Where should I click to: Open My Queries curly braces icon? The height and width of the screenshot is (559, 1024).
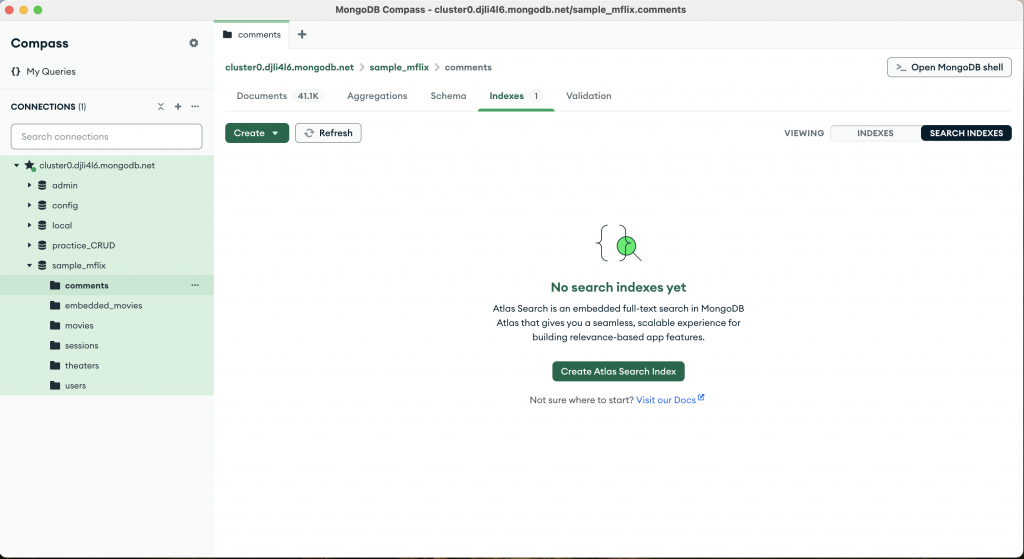[16, 71]
